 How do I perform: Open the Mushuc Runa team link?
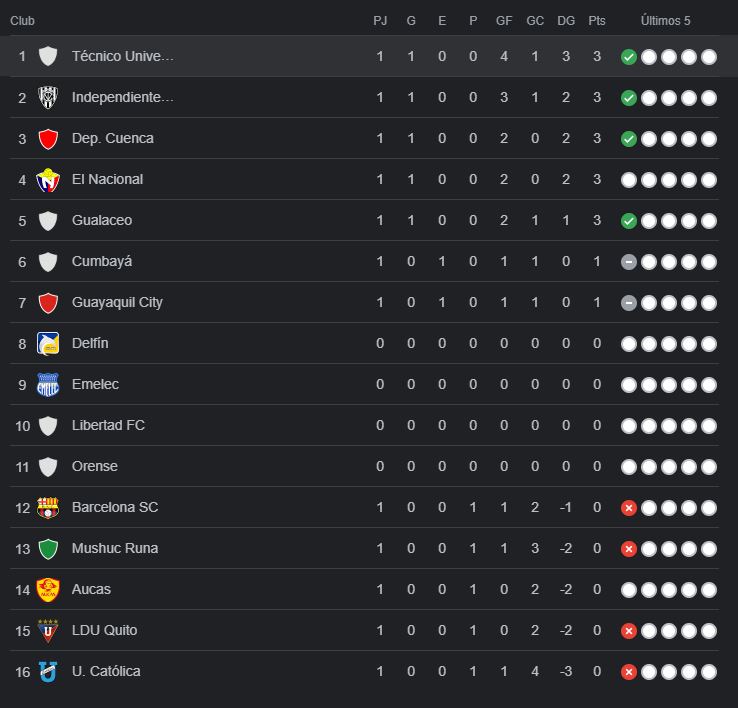[114, 548]
